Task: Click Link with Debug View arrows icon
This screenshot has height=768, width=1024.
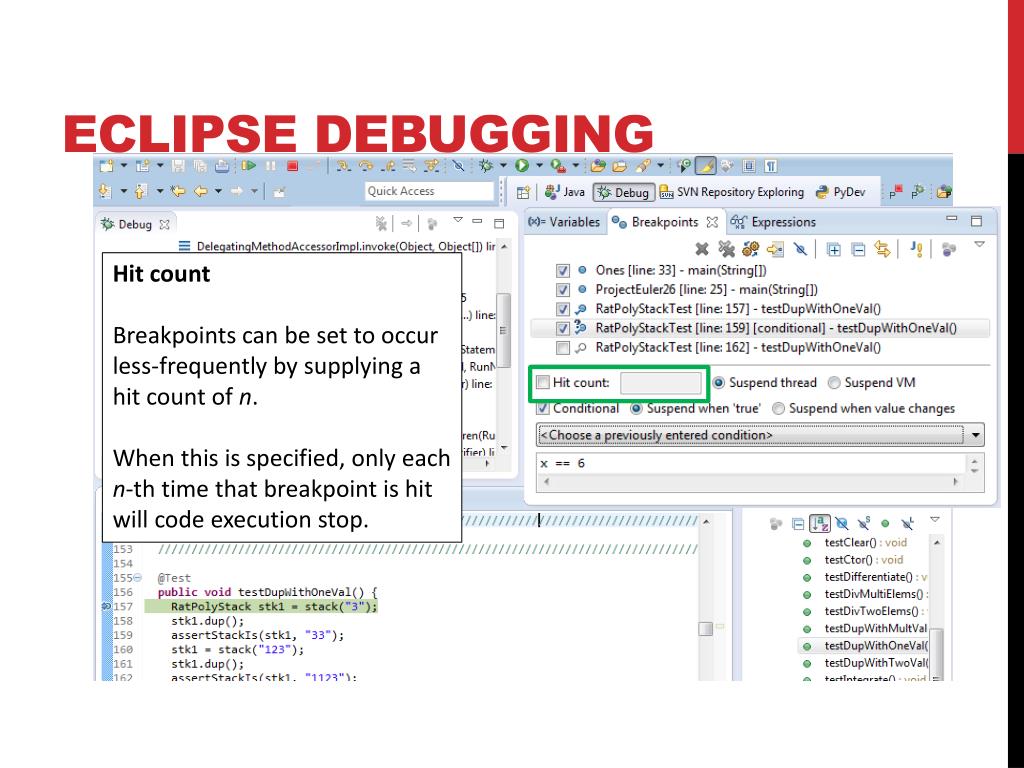Action: [882, 249]
